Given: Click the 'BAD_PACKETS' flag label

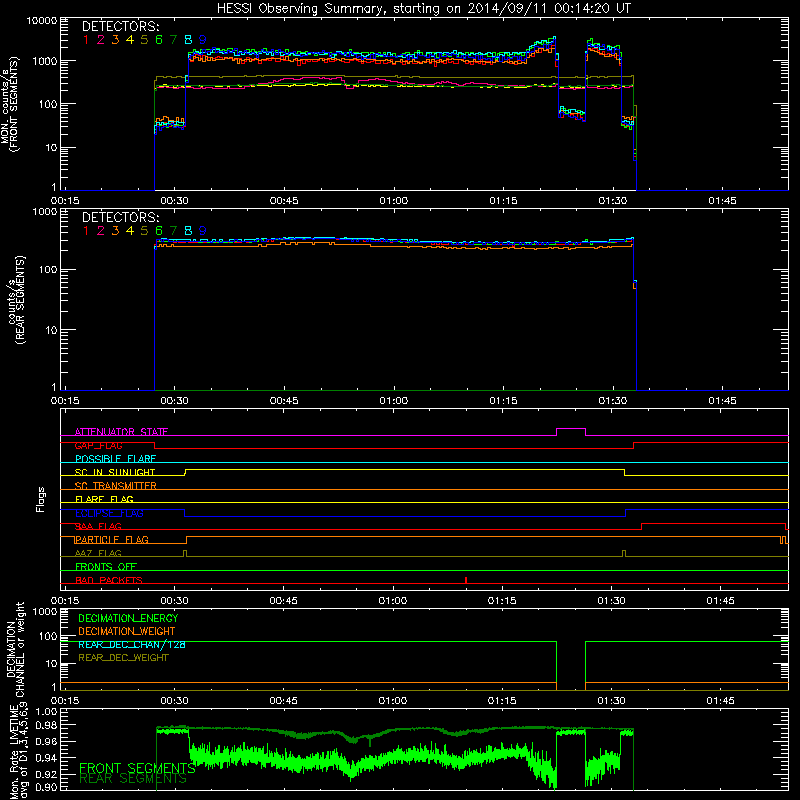Looking at the screenshot, I should tap(109, 580).
